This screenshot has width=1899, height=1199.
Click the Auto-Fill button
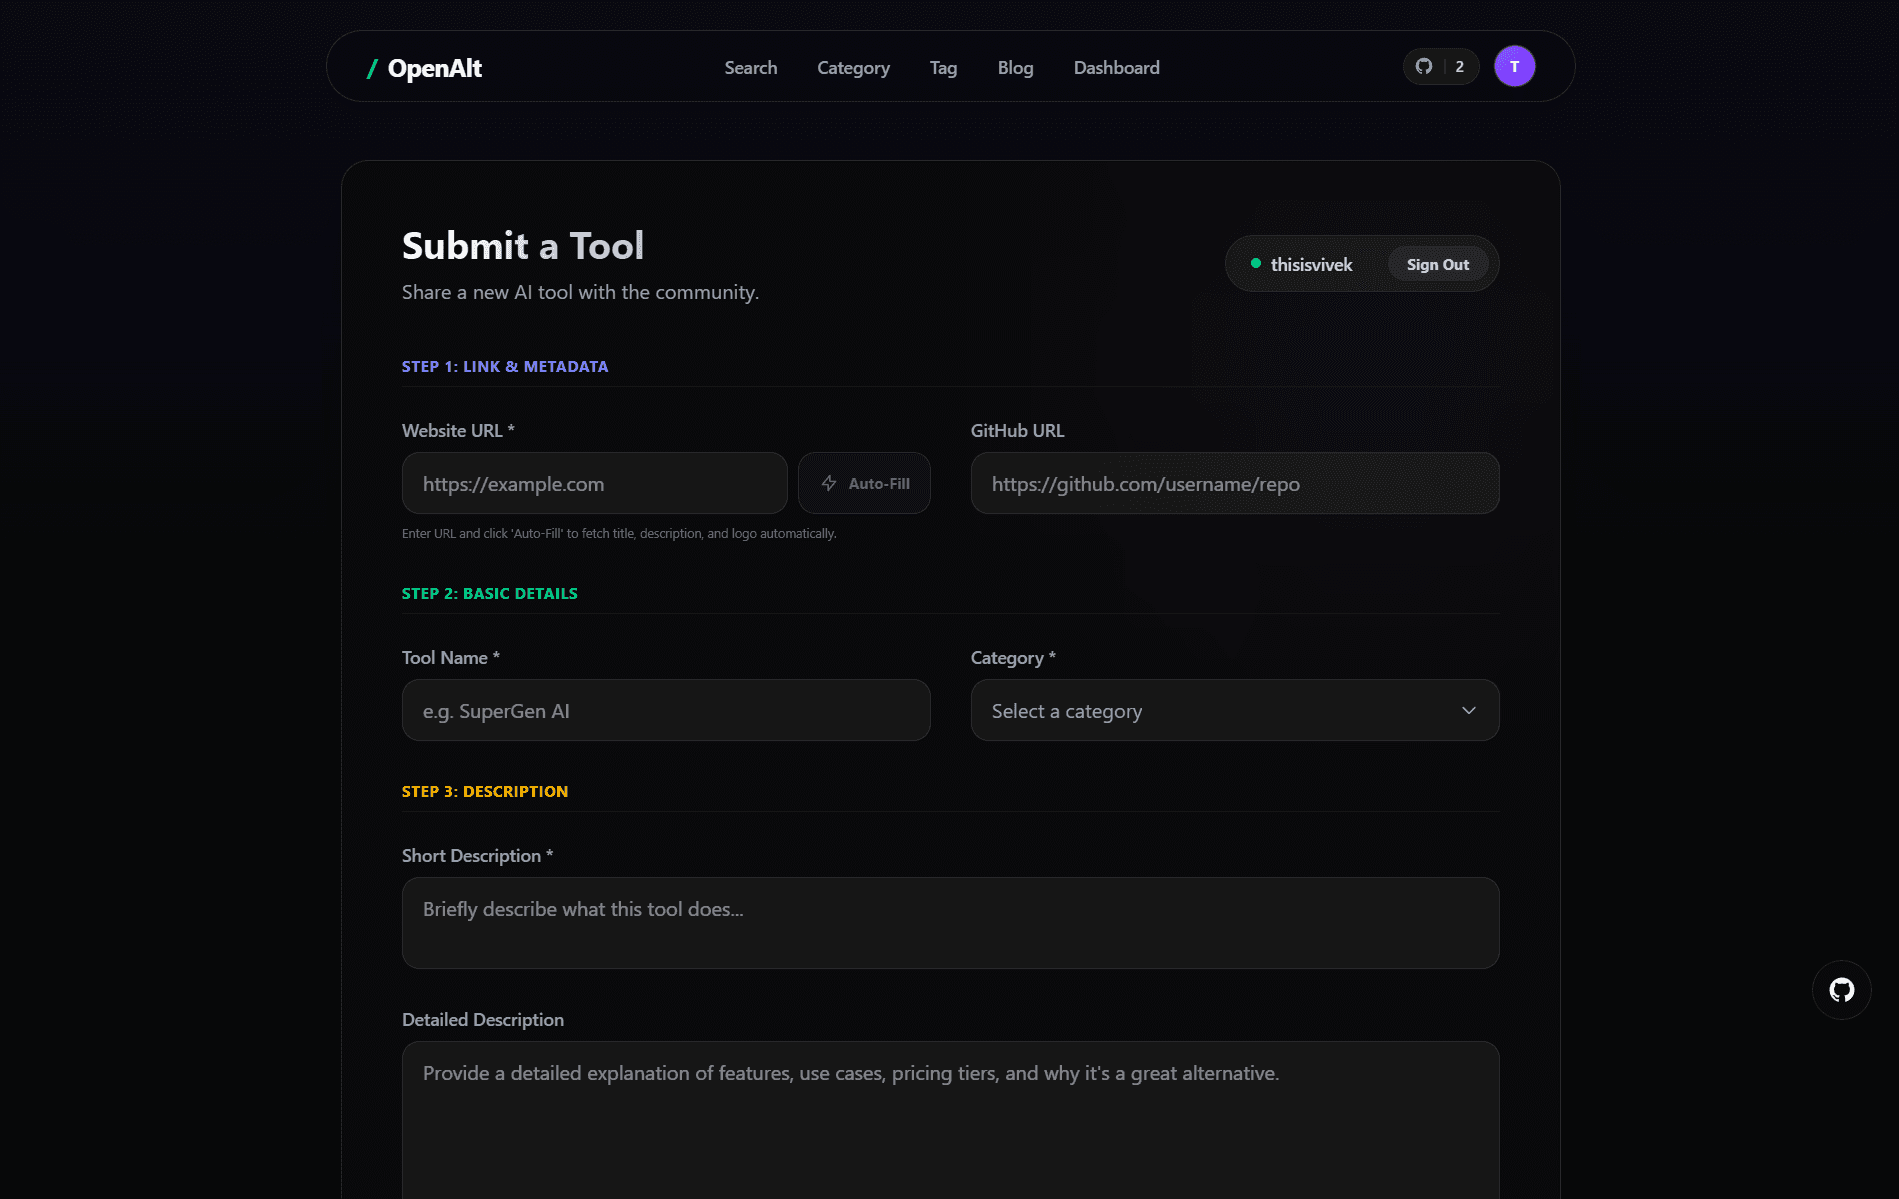(864, 483)
